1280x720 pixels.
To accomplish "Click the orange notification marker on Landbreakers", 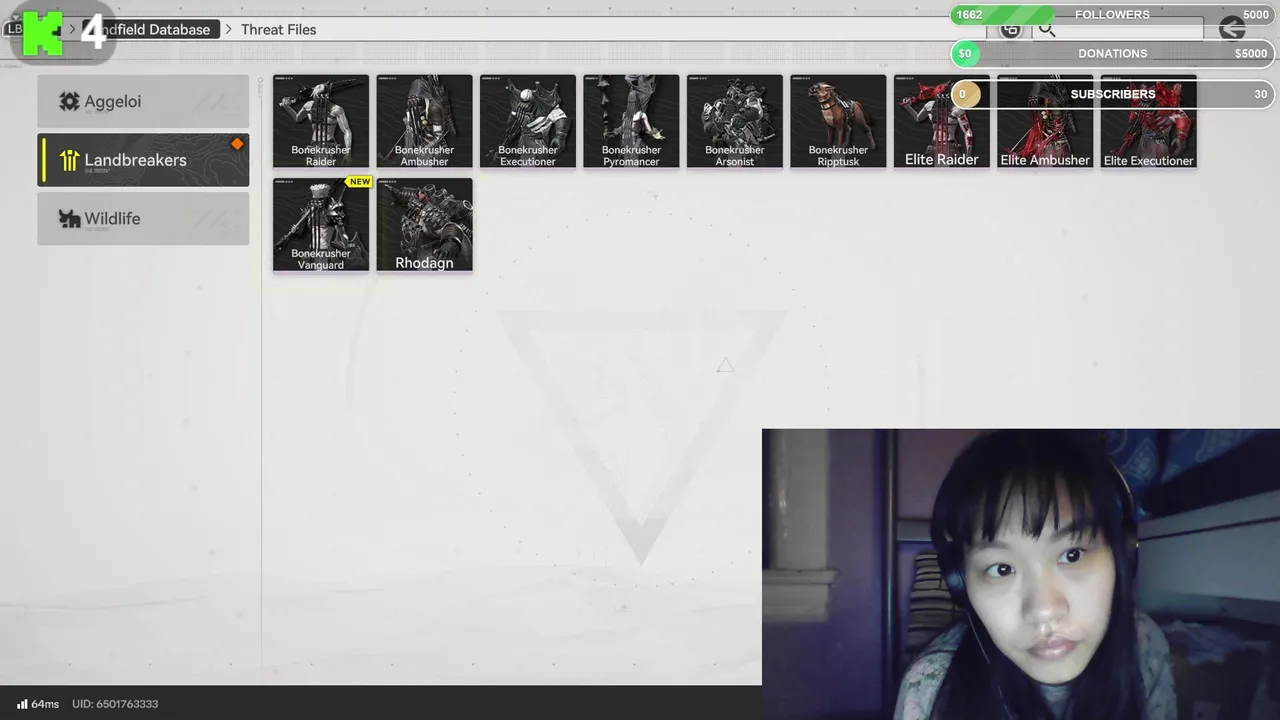I will 237,144.
